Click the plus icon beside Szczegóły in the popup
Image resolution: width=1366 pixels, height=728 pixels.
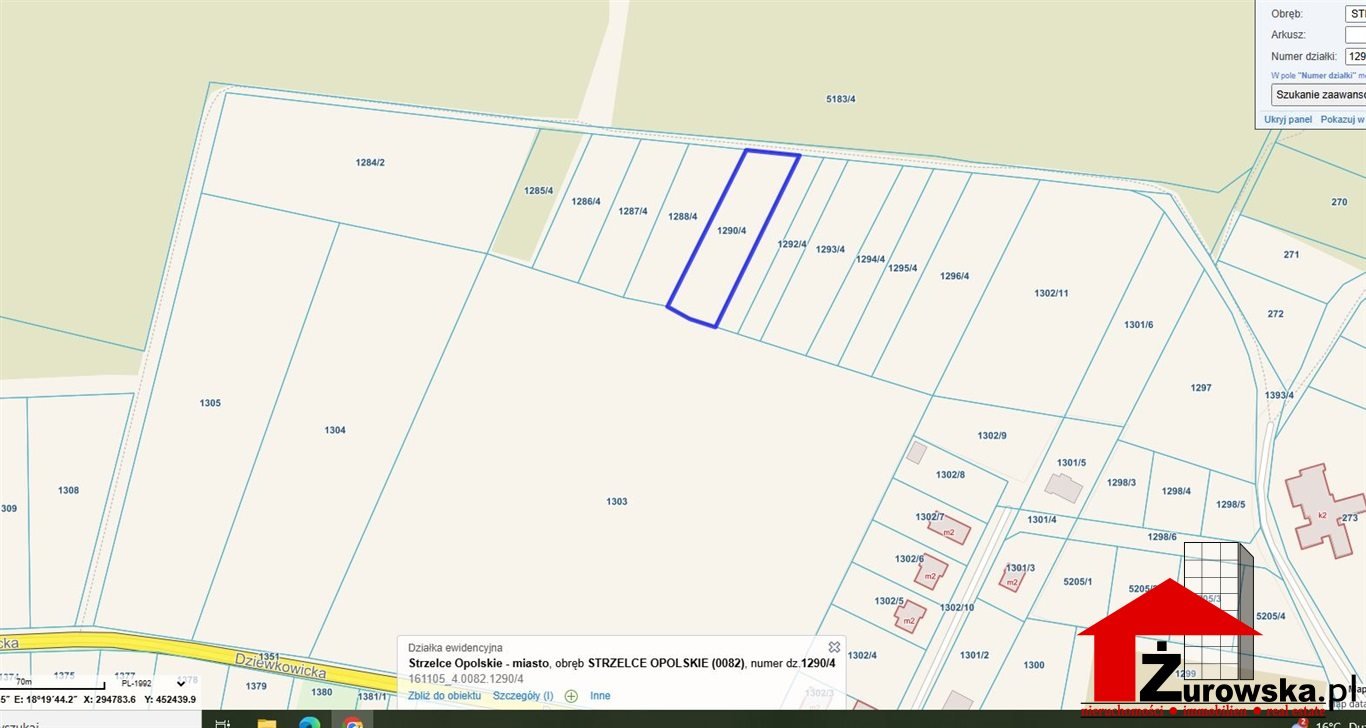click(x=570, y=694)
